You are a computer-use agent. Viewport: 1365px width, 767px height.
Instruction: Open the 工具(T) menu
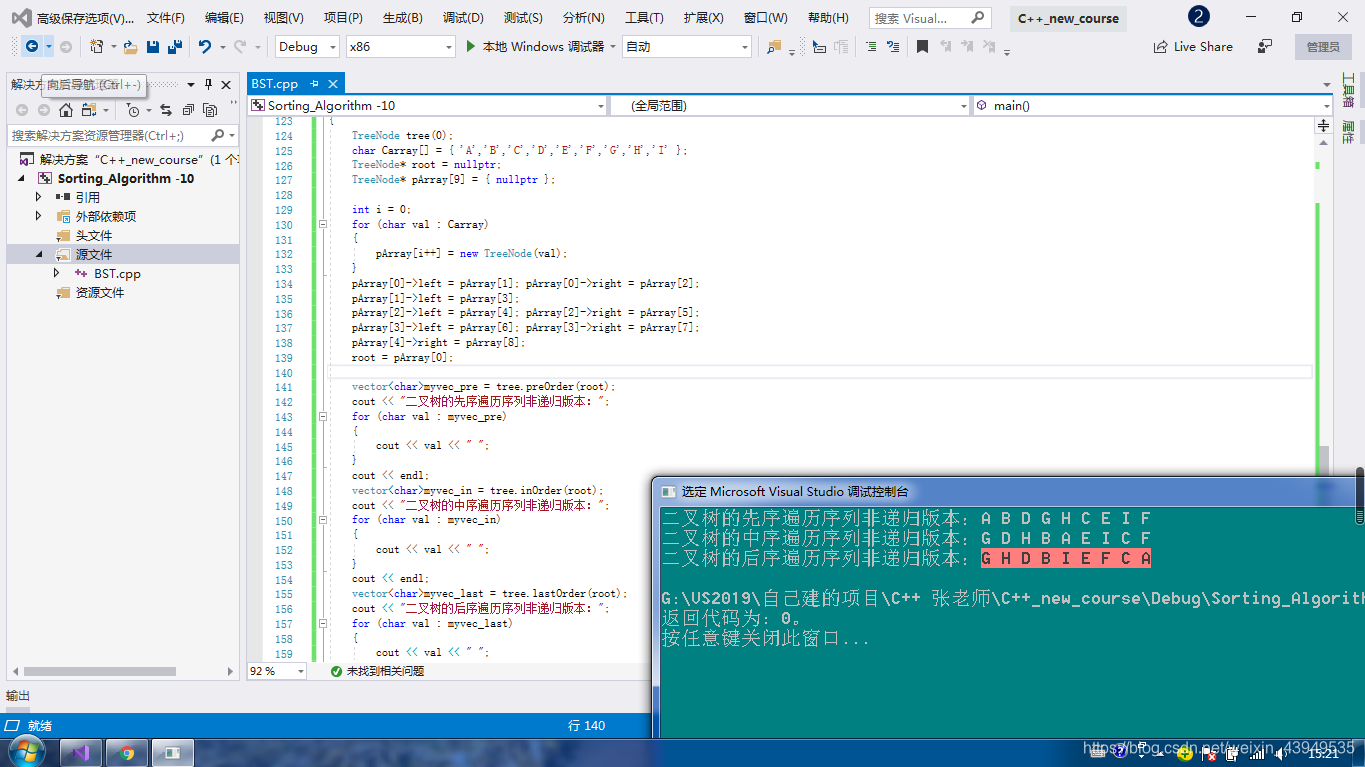pyautogui.click(x=643, y=18)
